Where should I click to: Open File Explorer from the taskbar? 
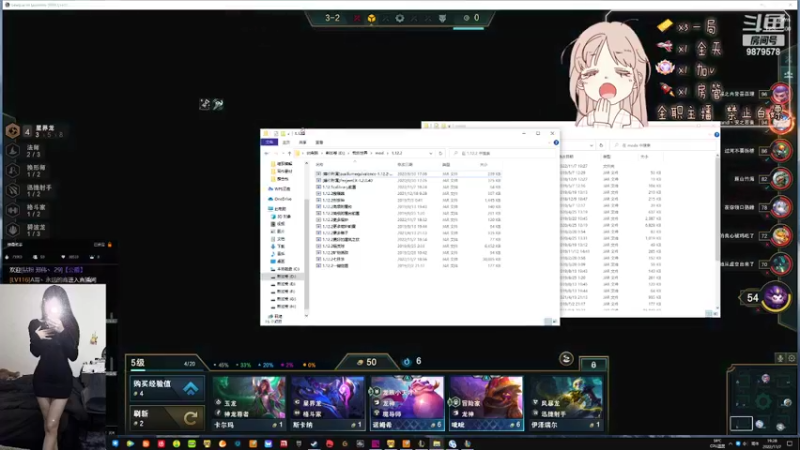coord(437,444)
